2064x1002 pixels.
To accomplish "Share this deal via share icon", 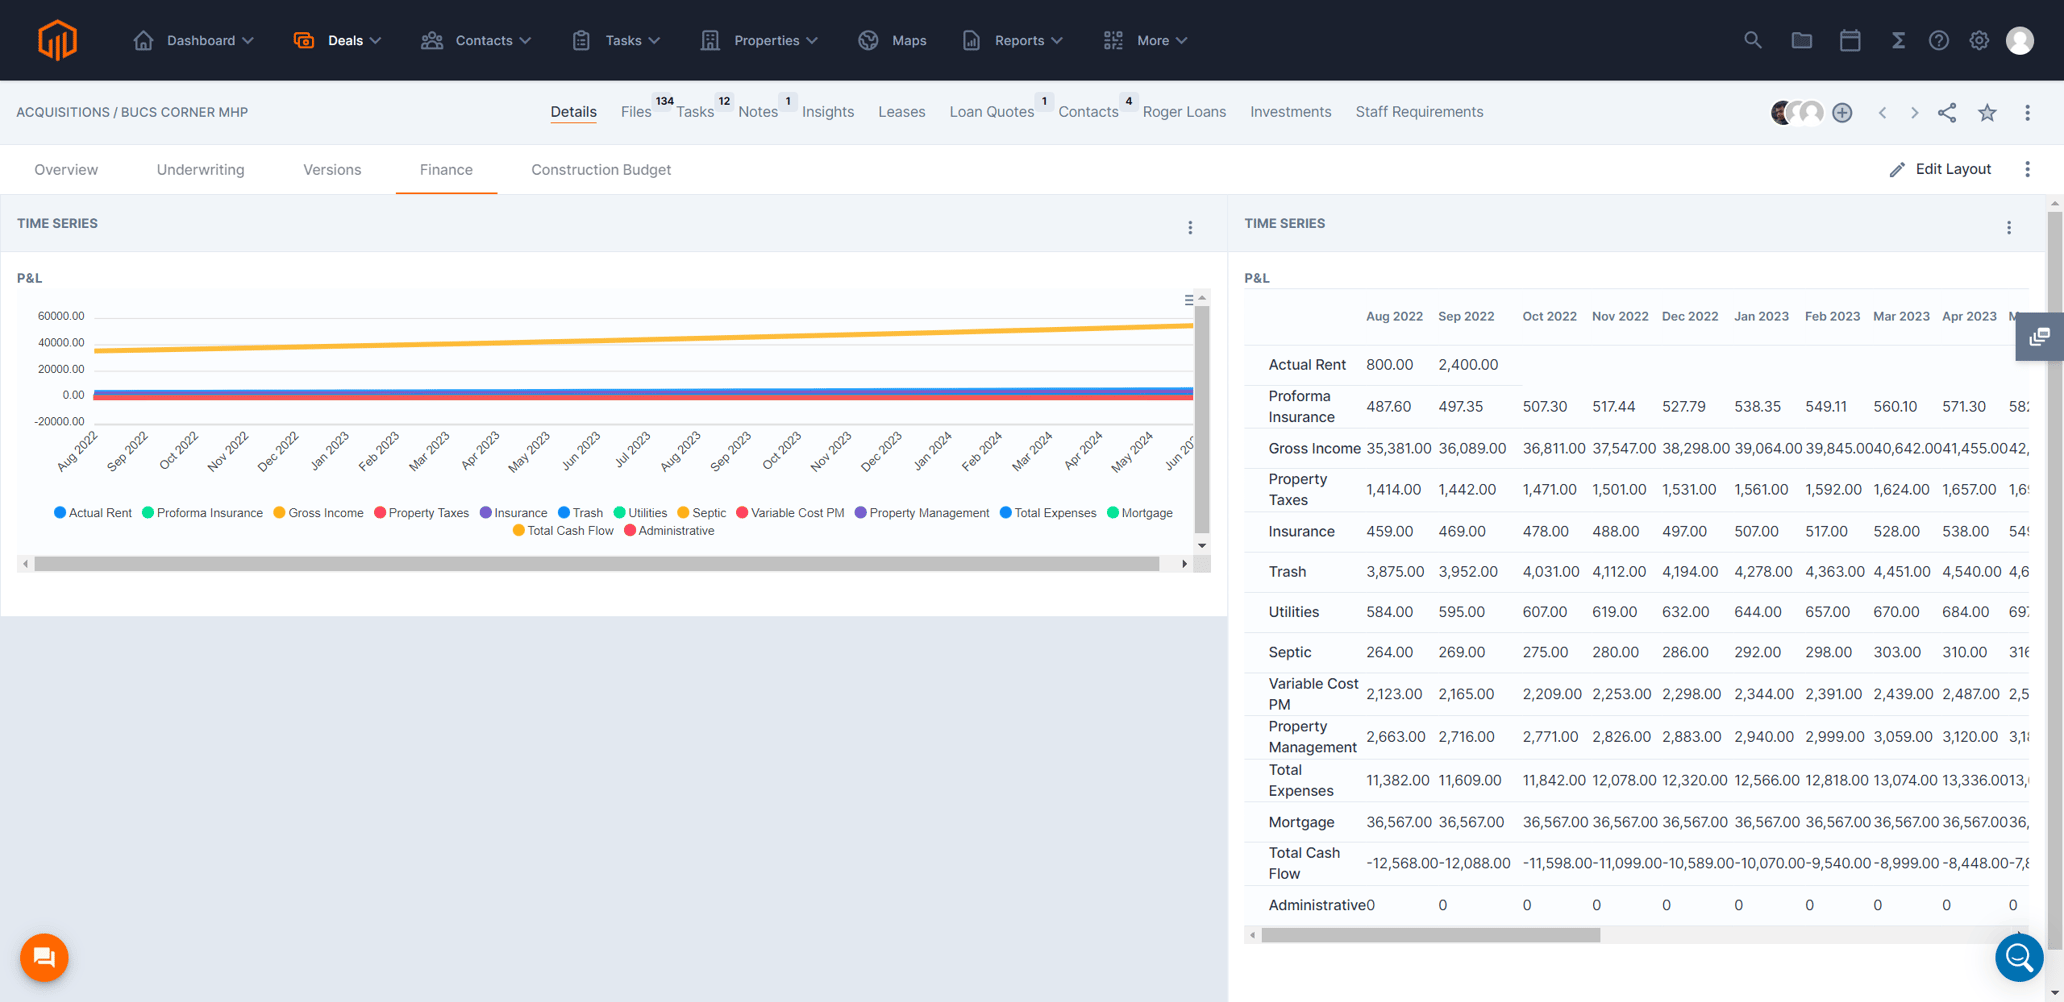I will [x=1947, y=112].
